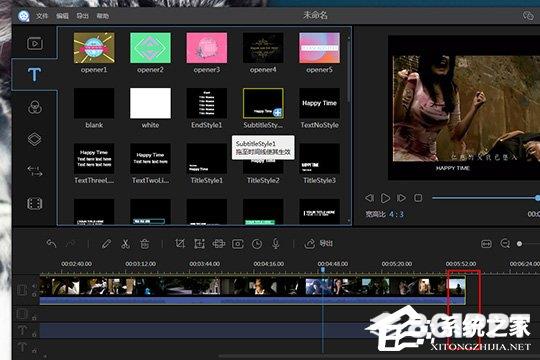Viewport: 540px width, 360px height.
Task: Open the 编辑 menu
Action: coord(62,16)
